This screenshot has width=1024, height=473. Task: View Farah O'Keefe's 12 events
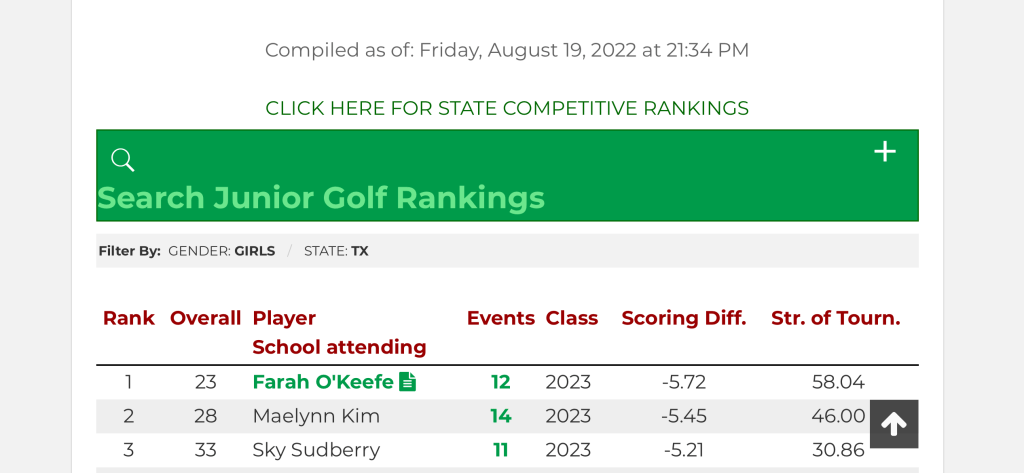click(500, 382)
